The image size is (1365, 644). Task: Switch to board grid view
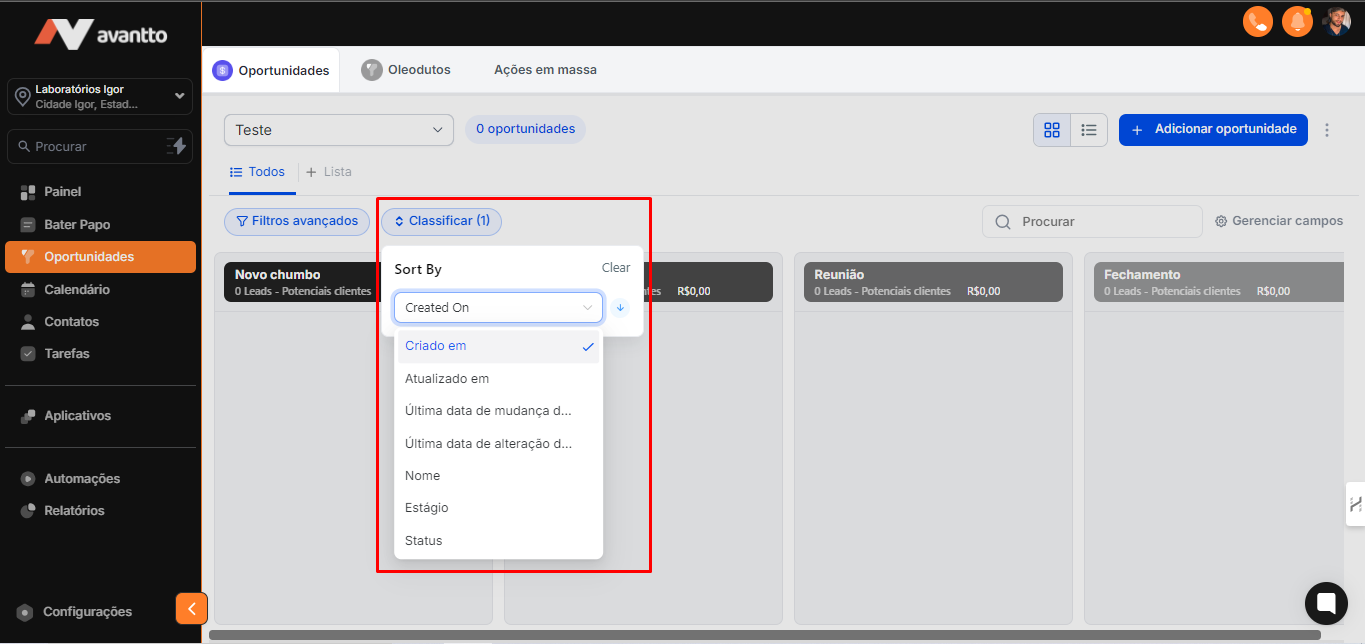click(x=1051, y=130)
